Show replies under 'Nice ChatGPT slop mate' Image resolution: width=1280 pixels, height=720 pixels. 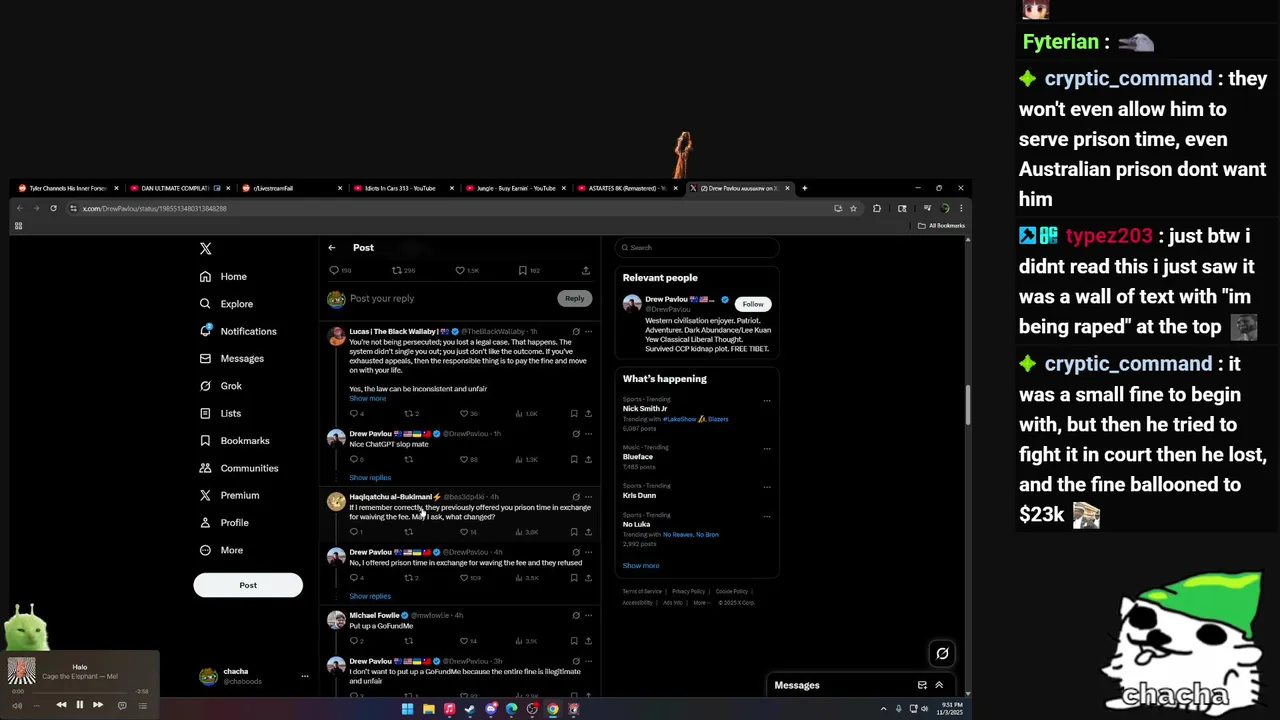[370, 477]
